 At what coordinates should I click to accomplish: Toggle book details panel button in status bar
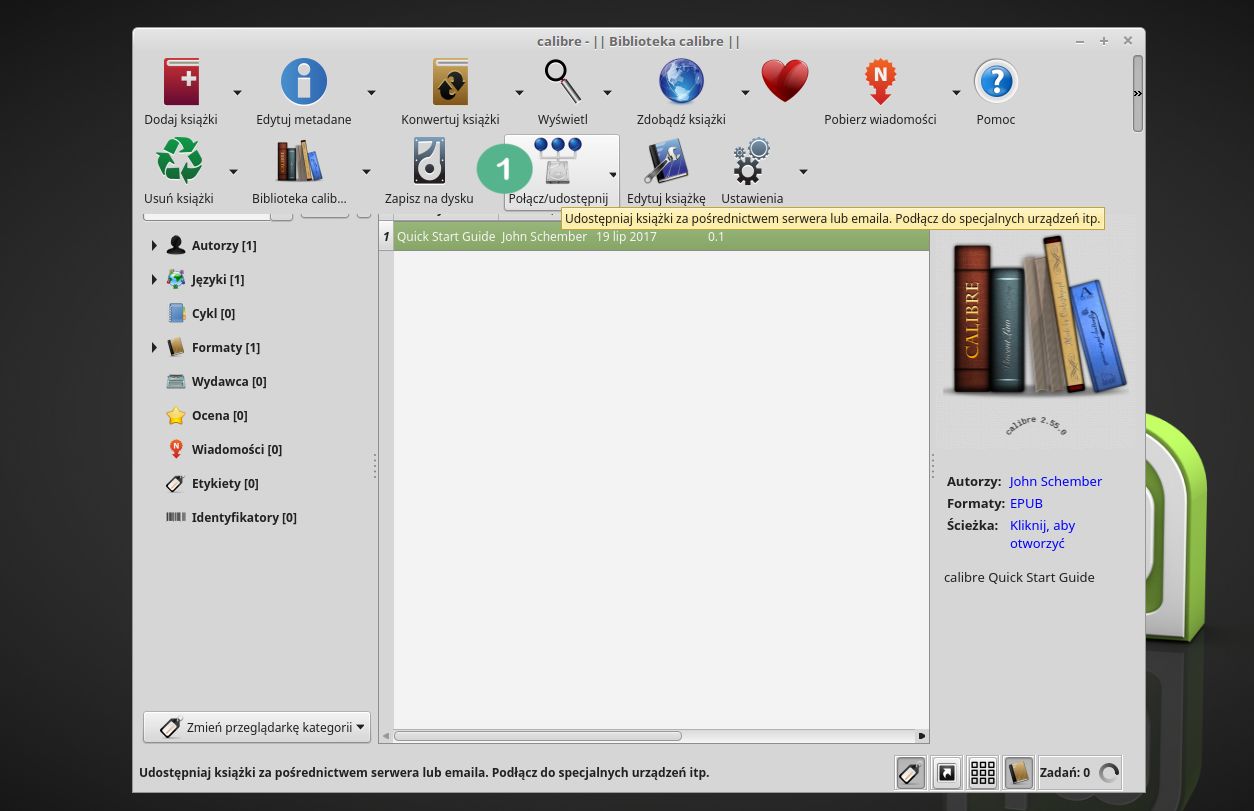tap(1018, 772)
